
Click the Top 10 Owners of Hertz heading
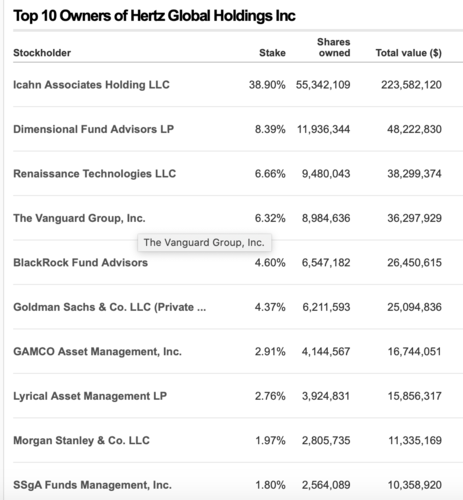point(154,16)
